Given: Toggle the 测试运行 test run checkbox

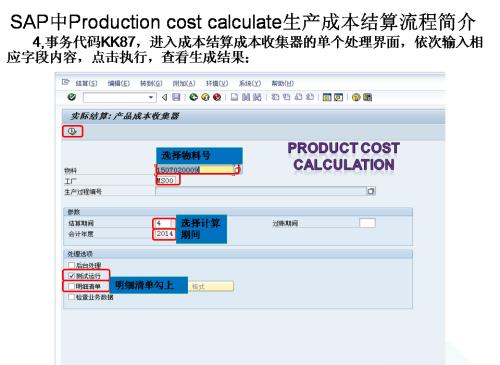Looking at the screenshot, I should [x=71, y=276].
